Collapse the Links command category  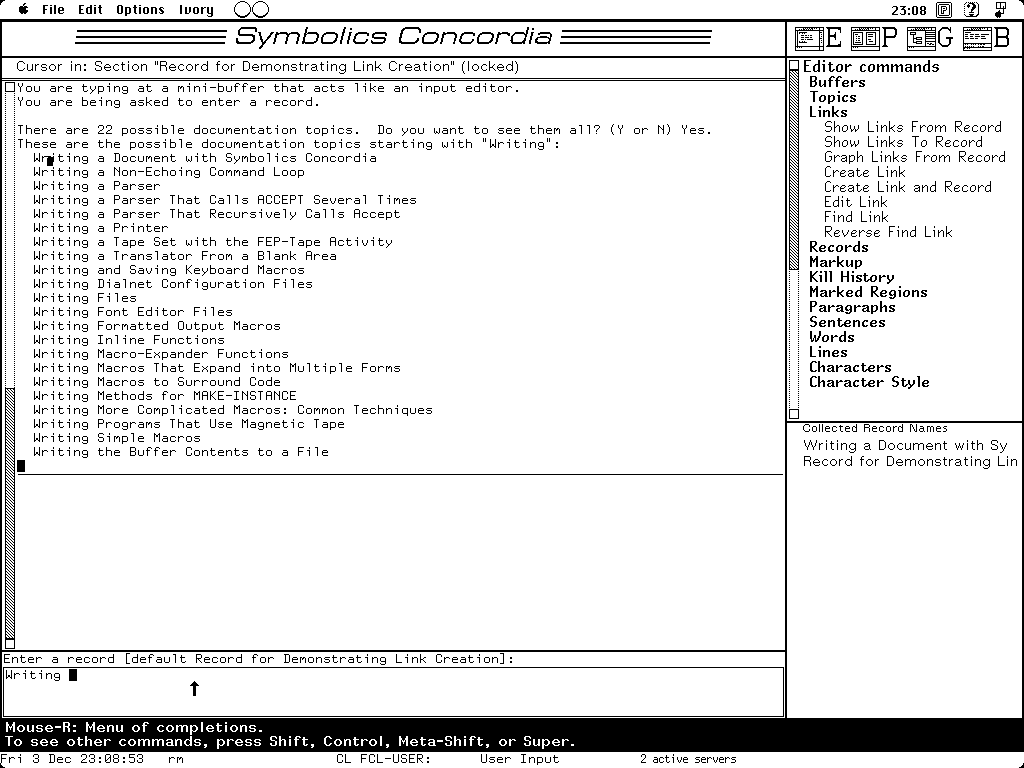828,112
